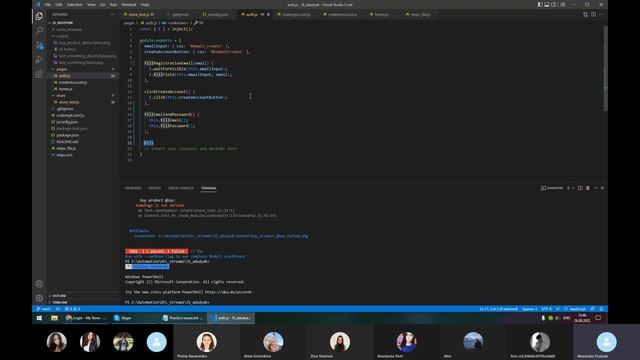
Task: Switch to the home.js editor tab
Action: 380,15
